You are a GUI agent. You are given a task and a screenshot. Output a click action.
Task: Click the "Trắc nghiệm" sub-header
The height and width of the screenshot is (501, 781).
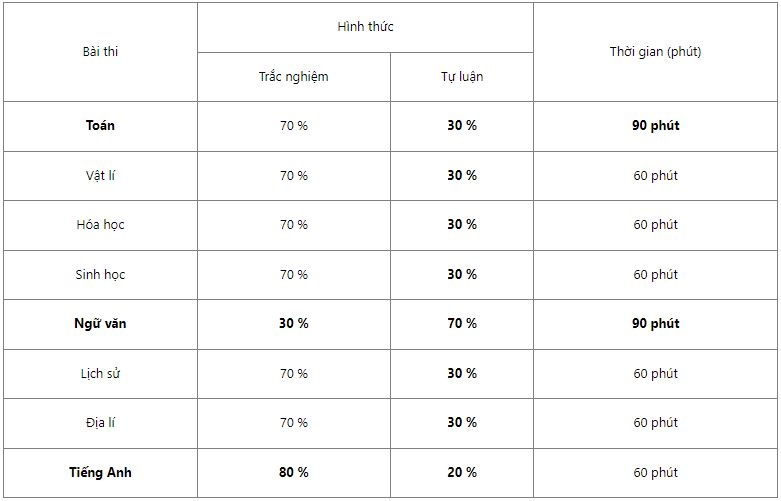coord(293,77)
